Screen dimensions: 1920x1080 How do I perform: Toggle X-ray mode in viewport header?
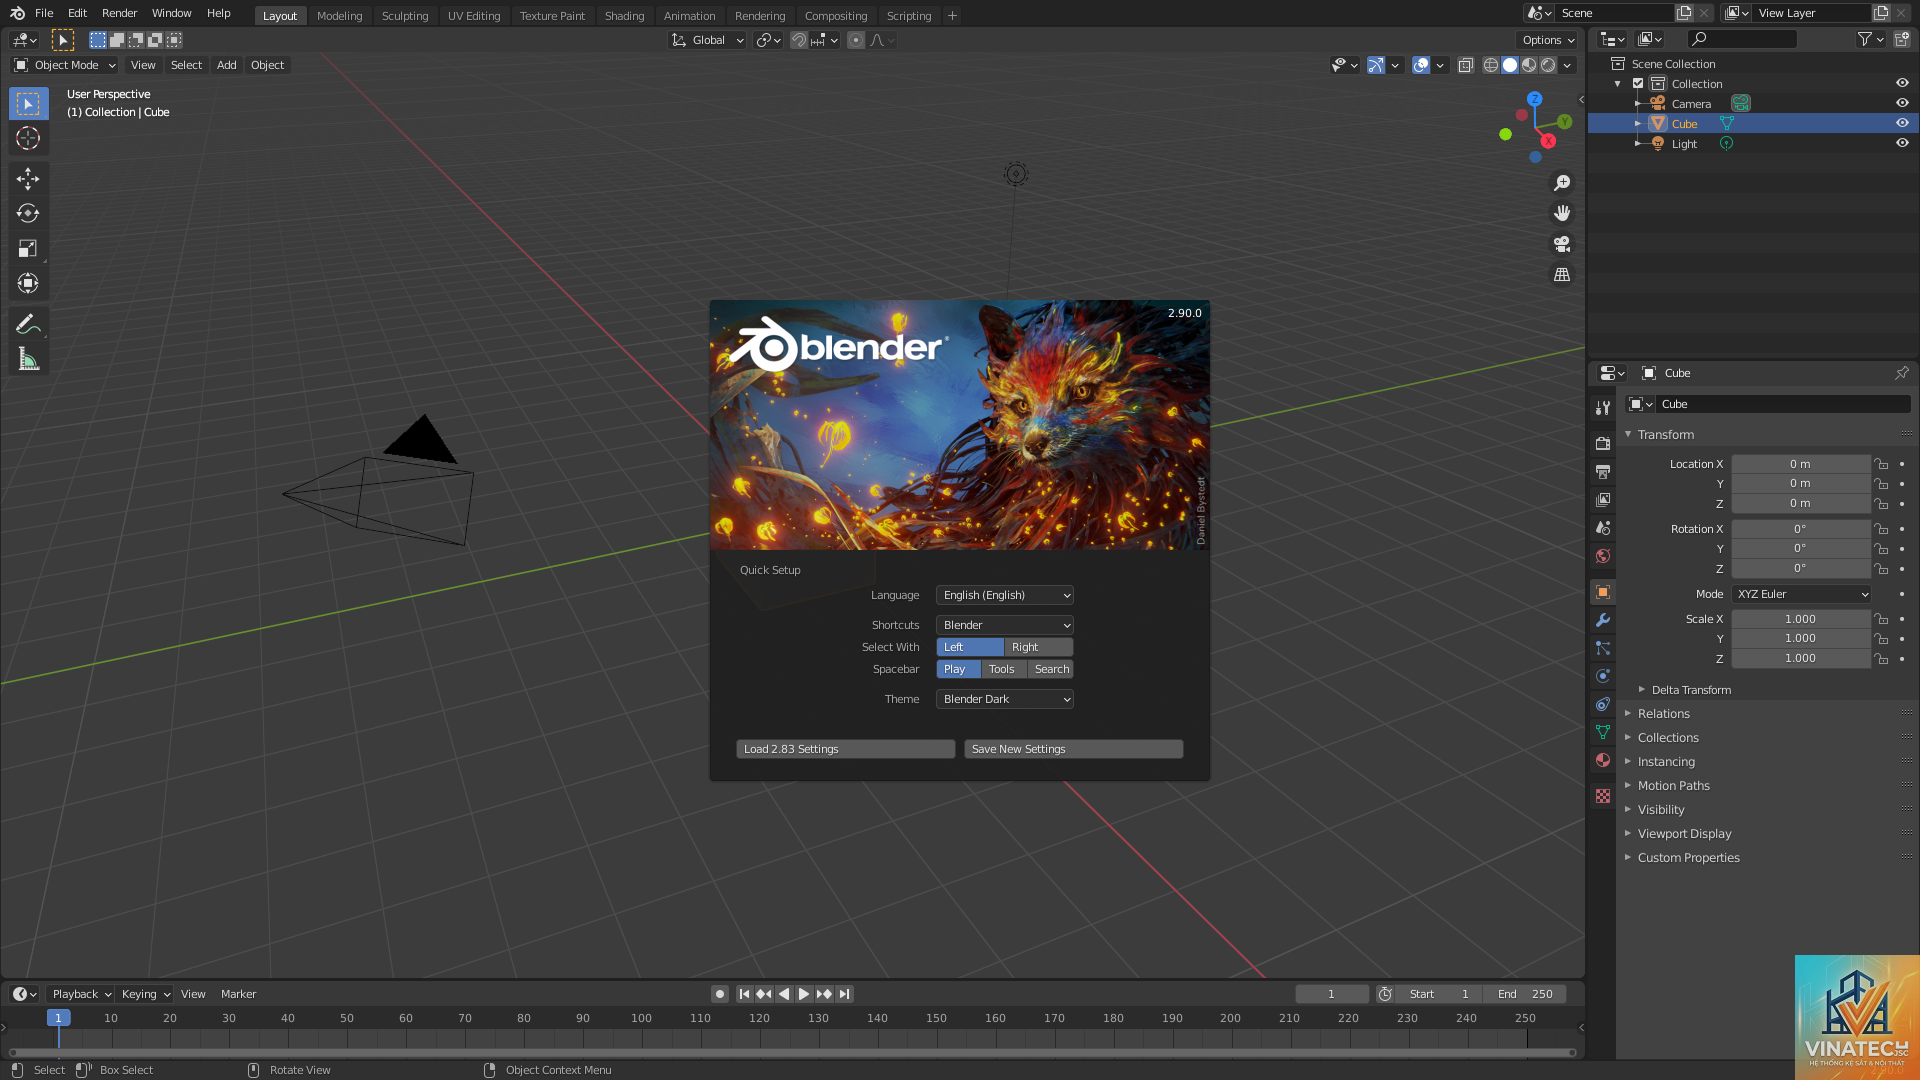(x=1465, y=65)
